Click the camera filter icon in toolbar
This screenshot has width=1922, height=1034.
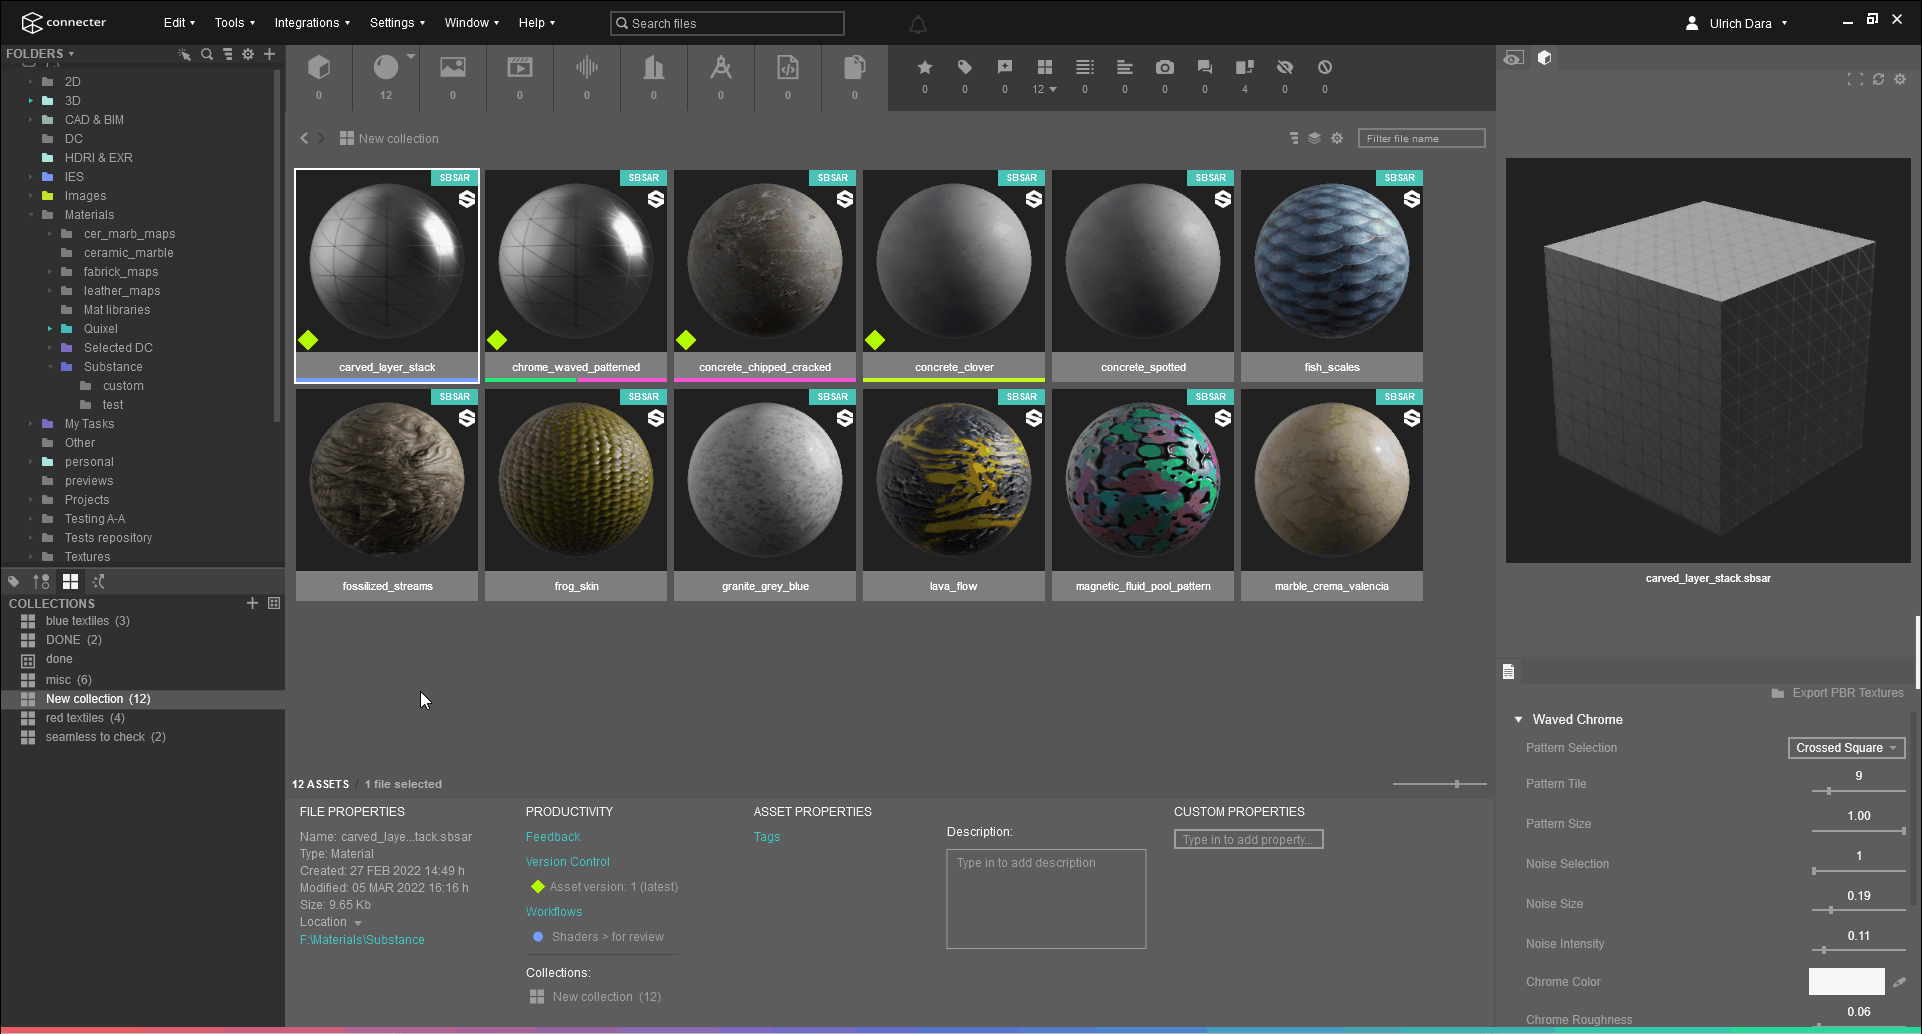pyautogui.click(x=1165, y=67)
